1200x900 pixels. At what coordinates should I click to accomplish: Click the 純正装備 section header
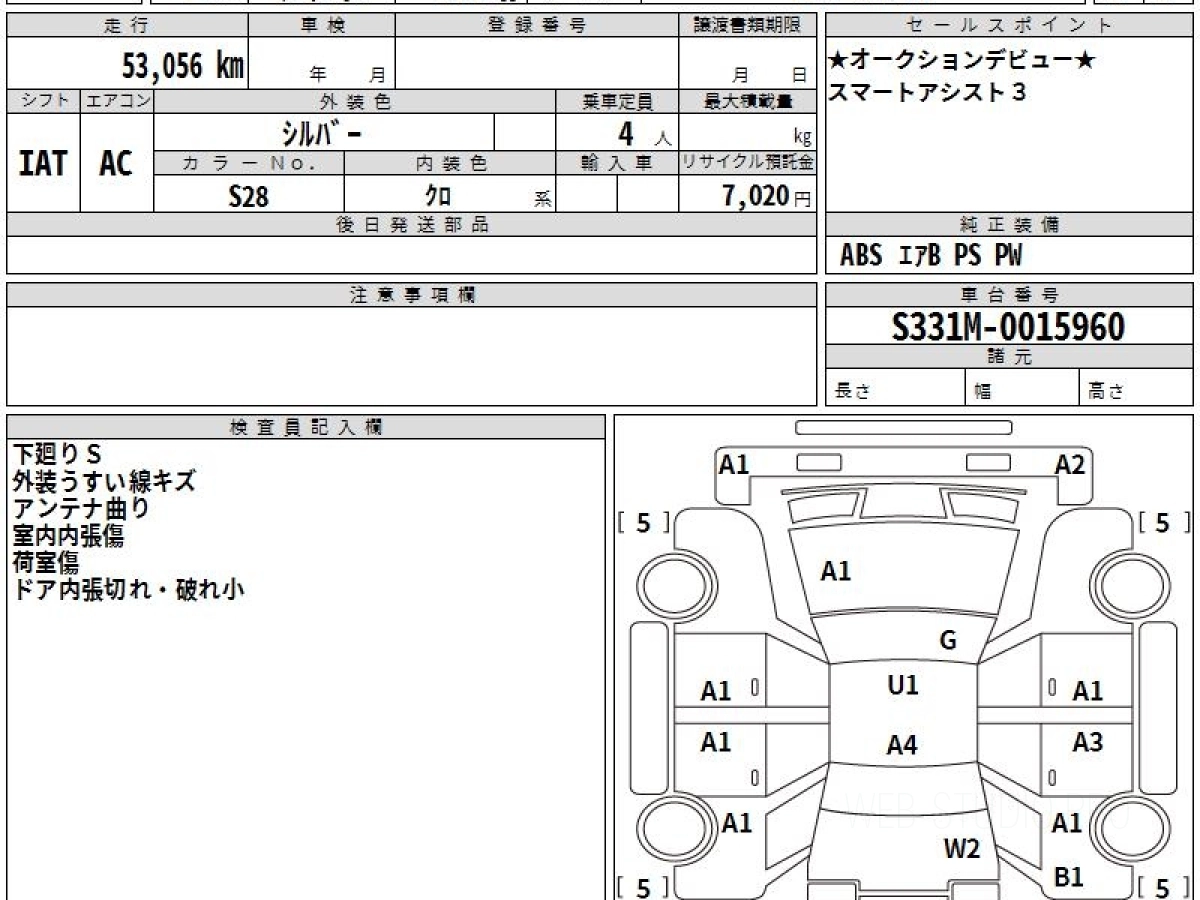point(1009,225)
